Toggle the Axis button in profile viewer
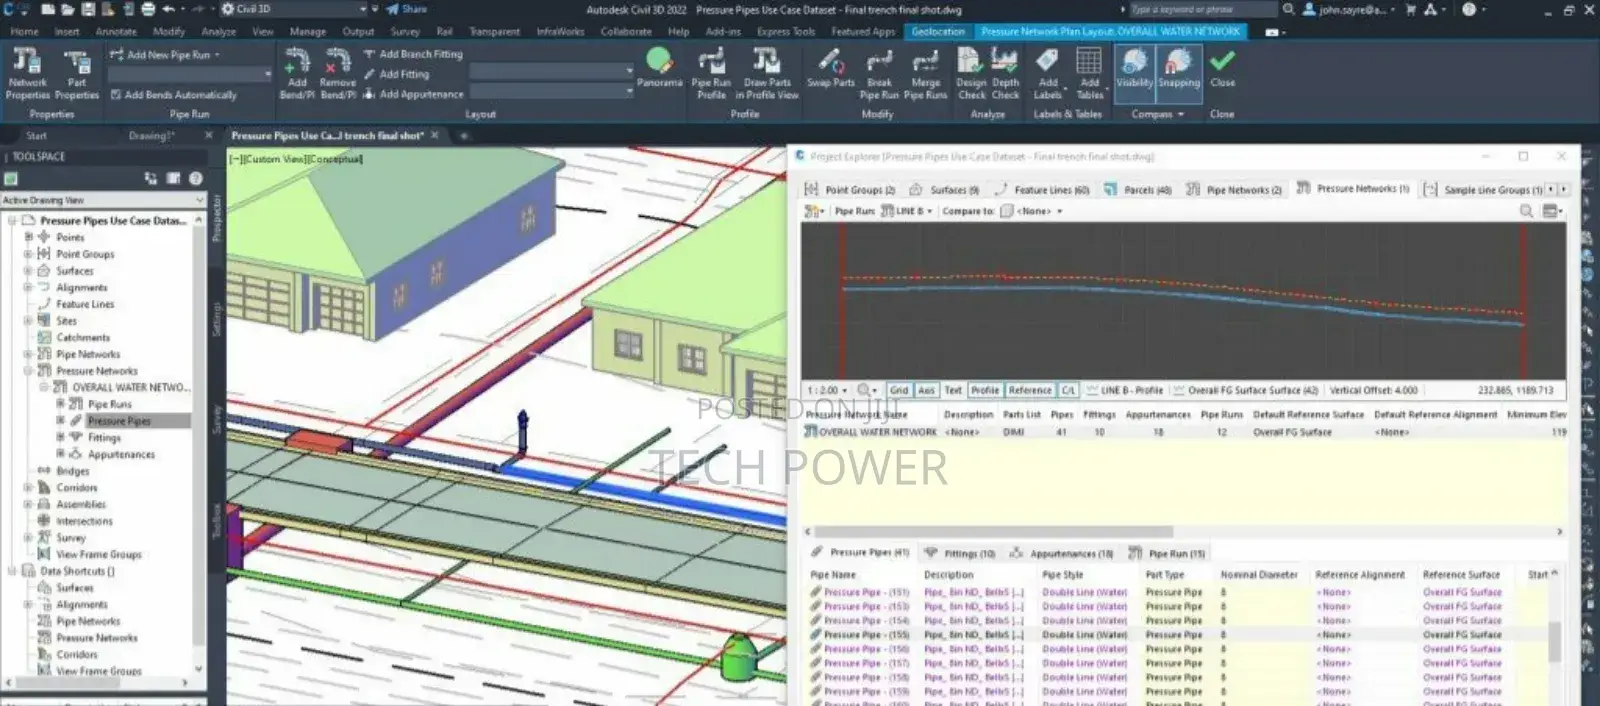Viewport: 1600px width, 706px height. pyautogui.click(x=926, y=390)
